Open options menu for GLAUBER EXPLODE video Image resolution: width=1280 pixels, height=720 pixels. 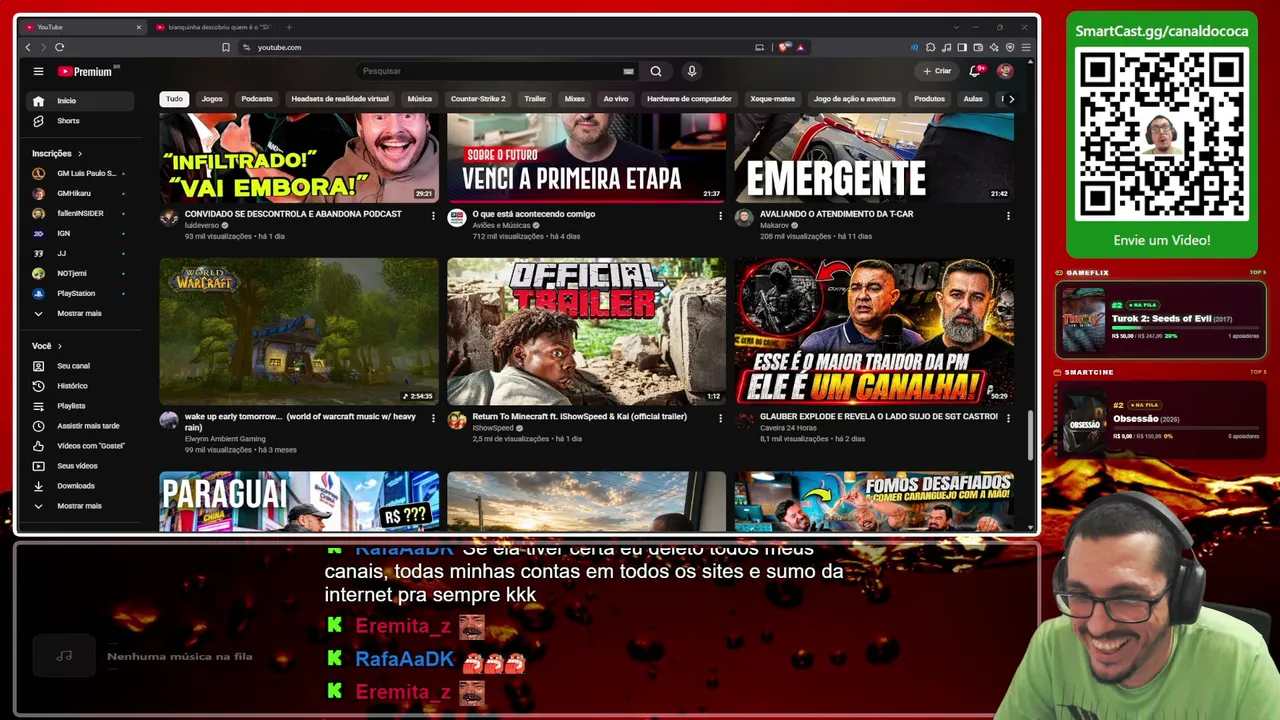[x=1008, y=418]
